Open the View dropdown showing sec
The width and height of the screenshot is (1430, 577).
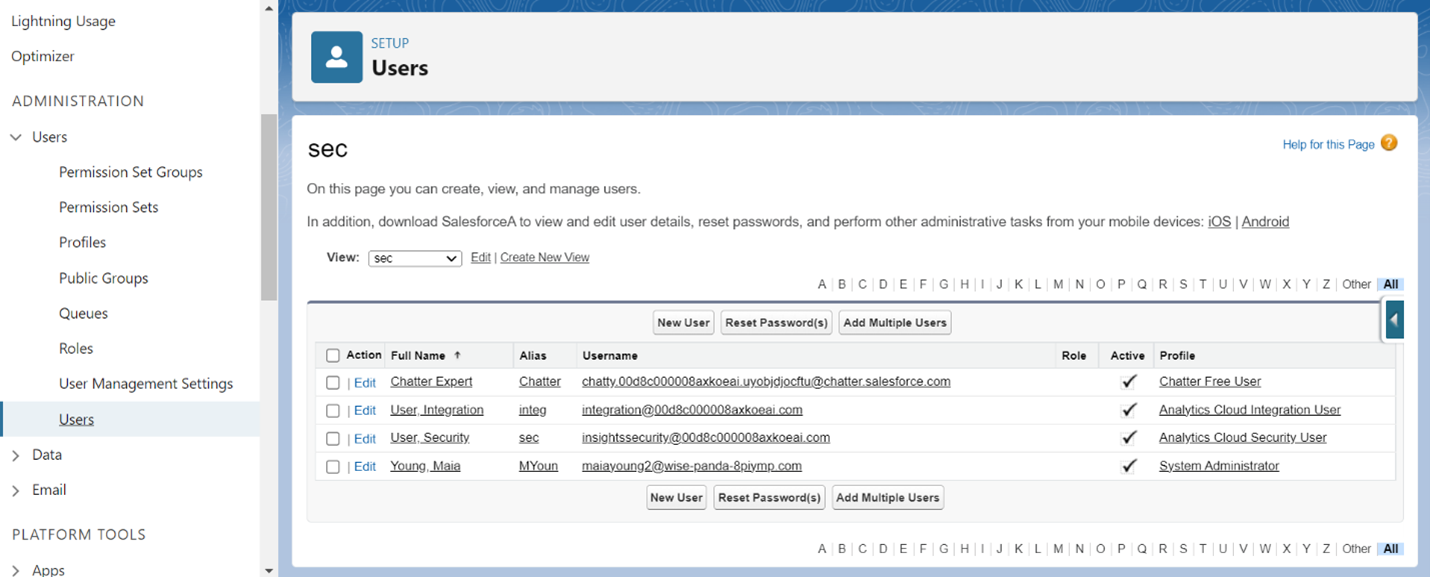(414, 258)
